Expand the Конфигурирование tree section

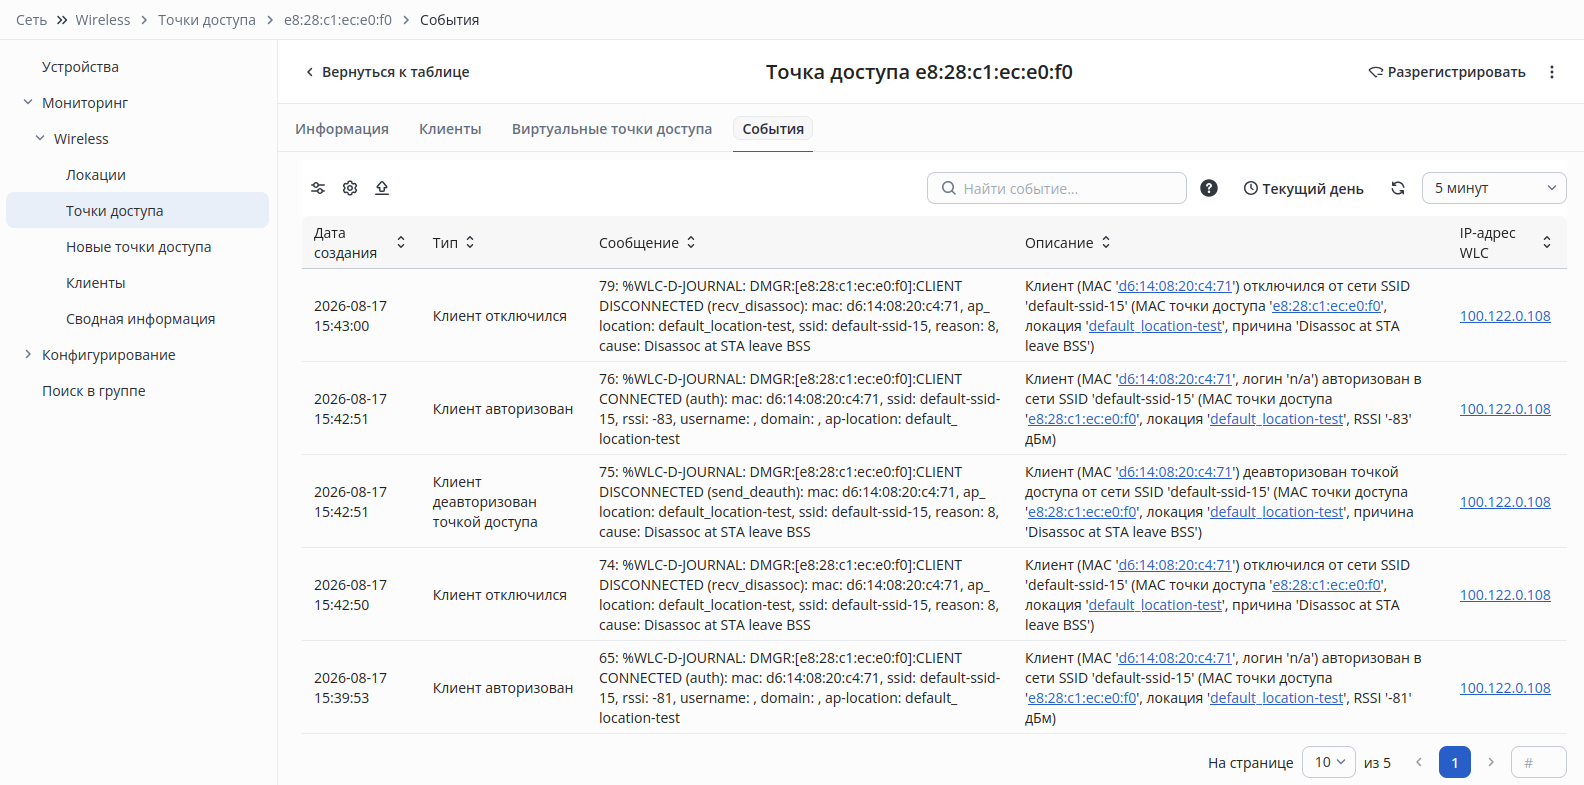pos(28,354)
